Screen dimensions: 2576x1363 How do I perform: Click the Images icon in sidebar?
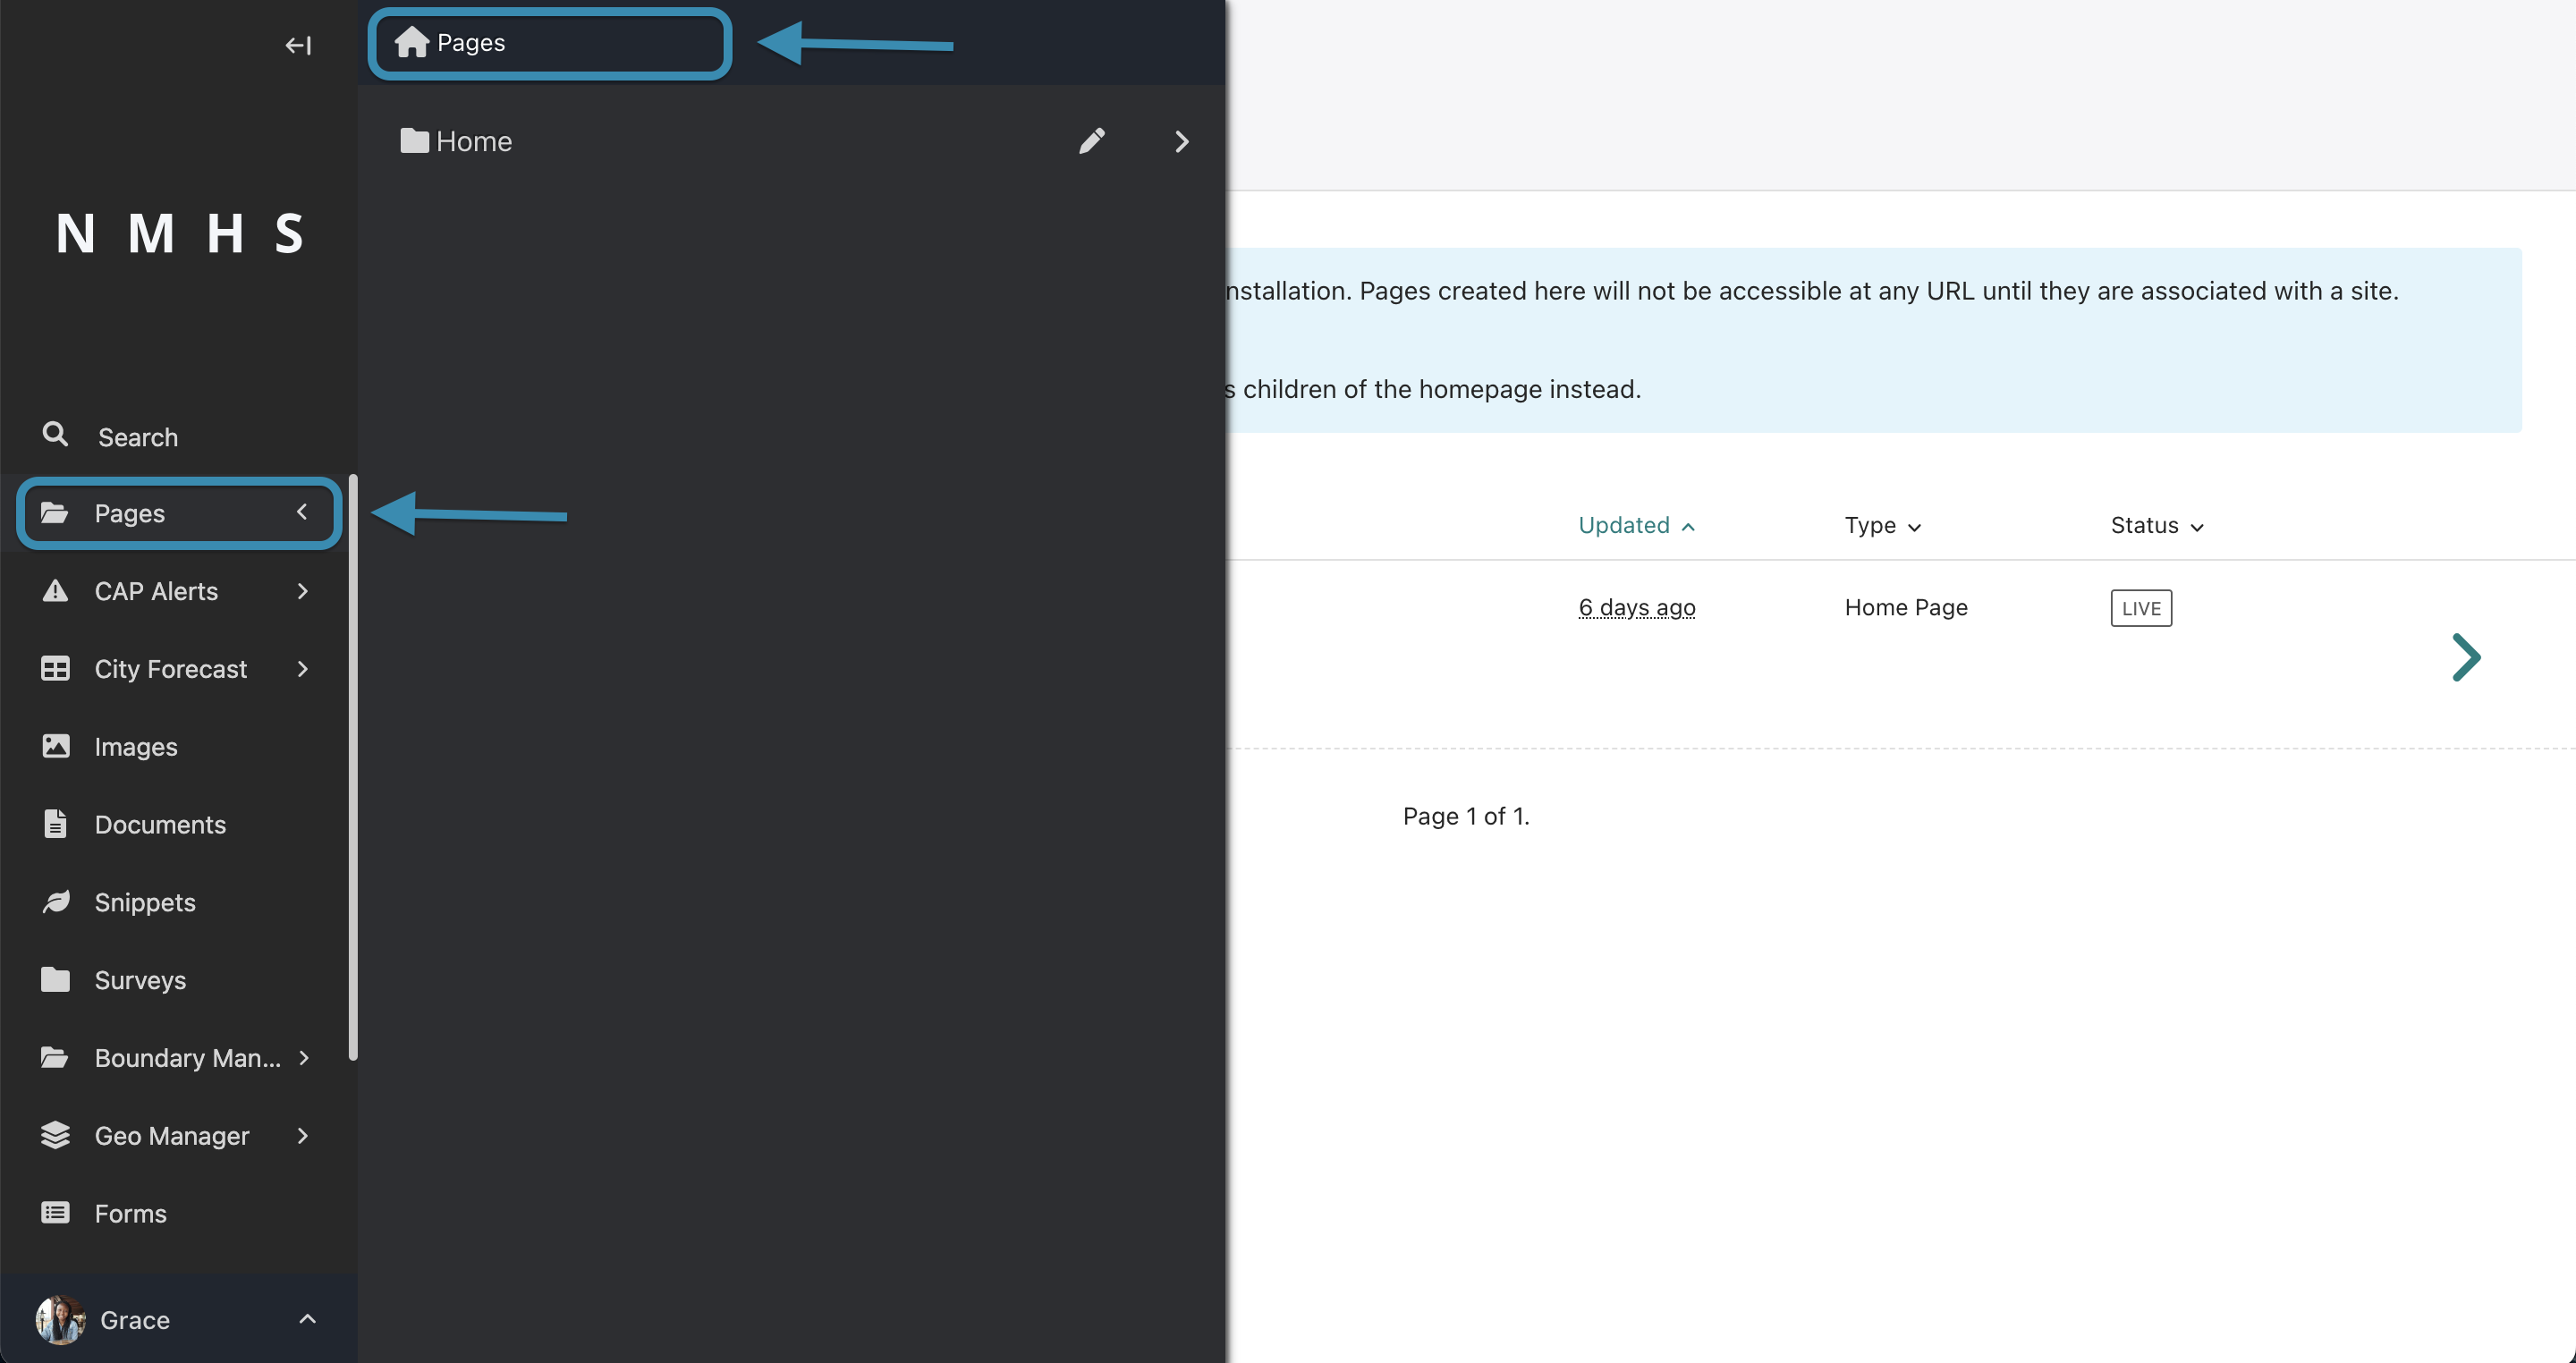click(x=55, y=744)
